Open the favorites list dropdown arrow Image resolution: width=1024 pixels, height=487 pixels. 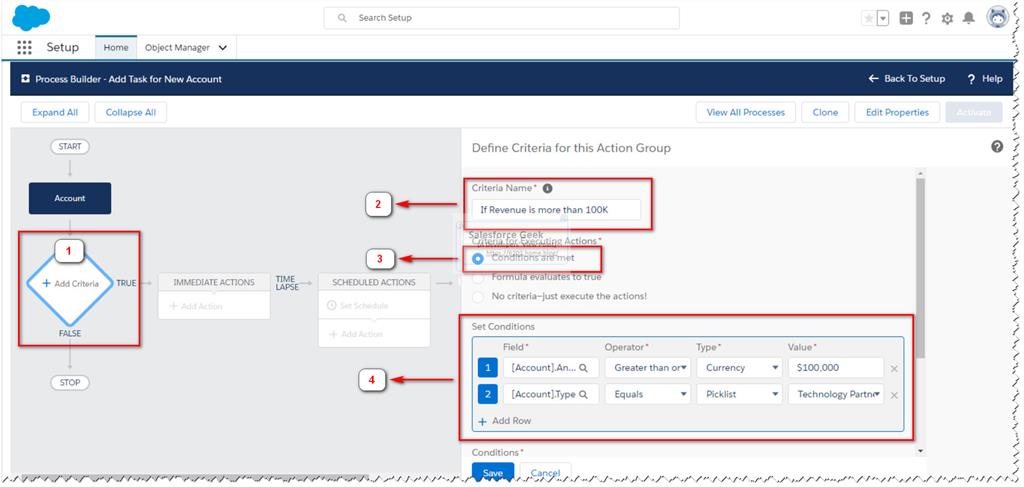point(883,18)
